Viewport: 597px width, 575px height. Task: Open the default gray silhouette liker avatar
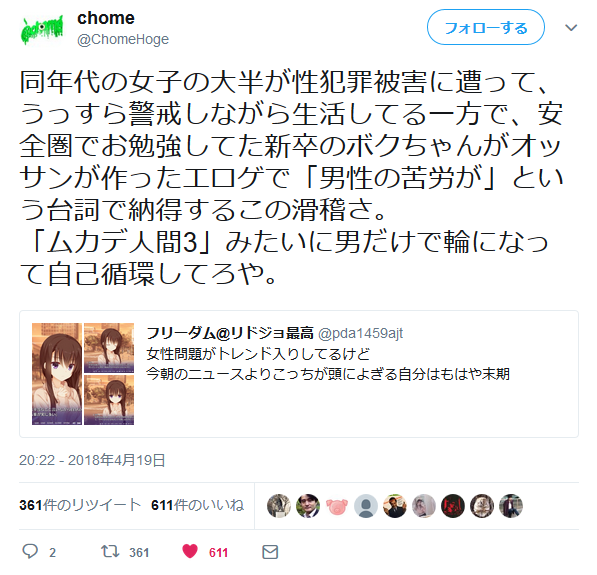click(x=366, y=506)
